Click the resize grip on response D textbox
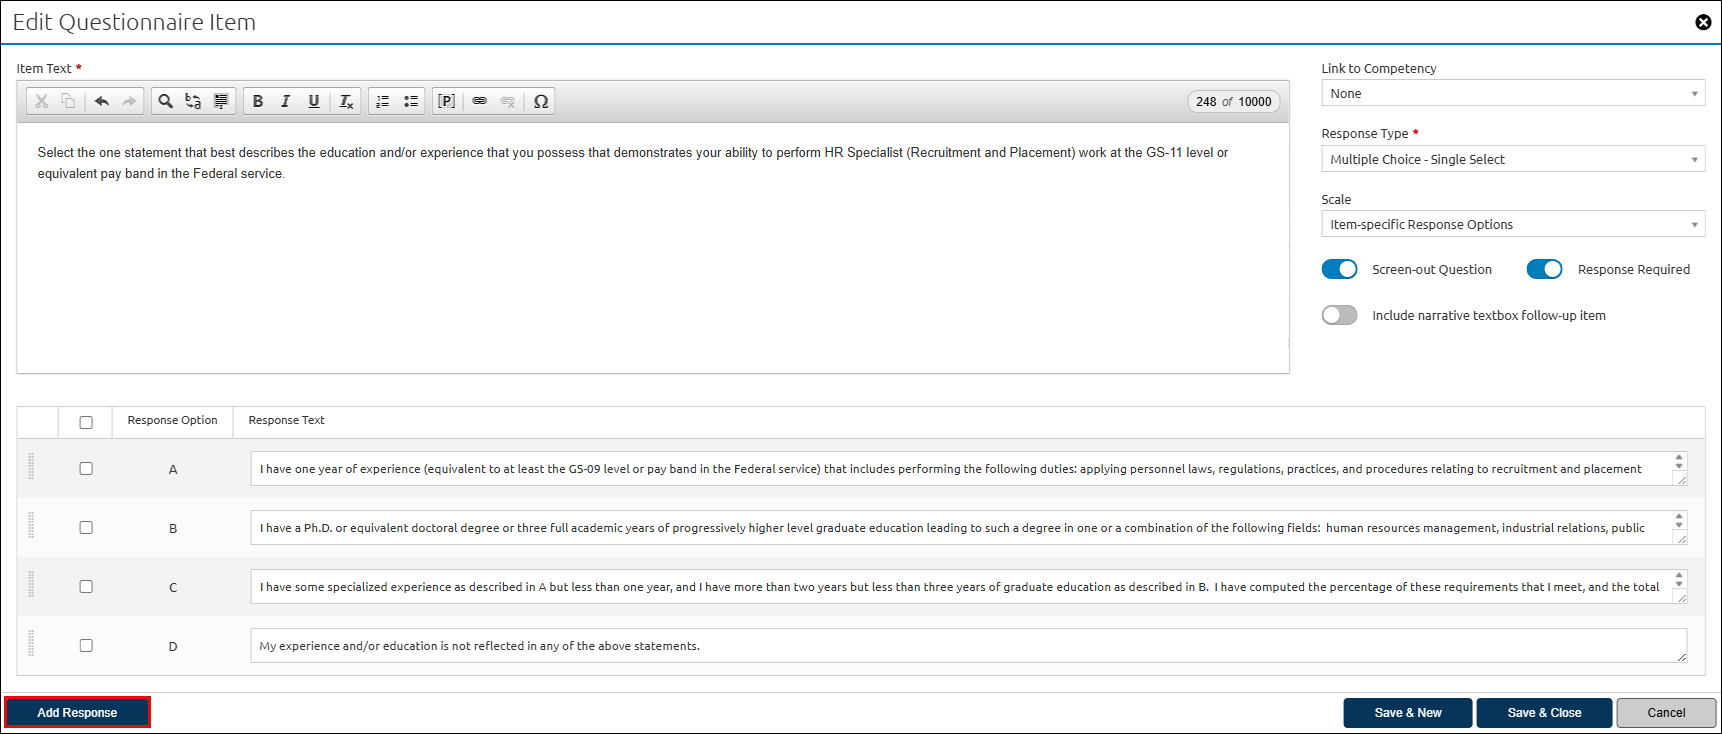The width and height of the screenshot is (1722, 734). coord(1681,657)
